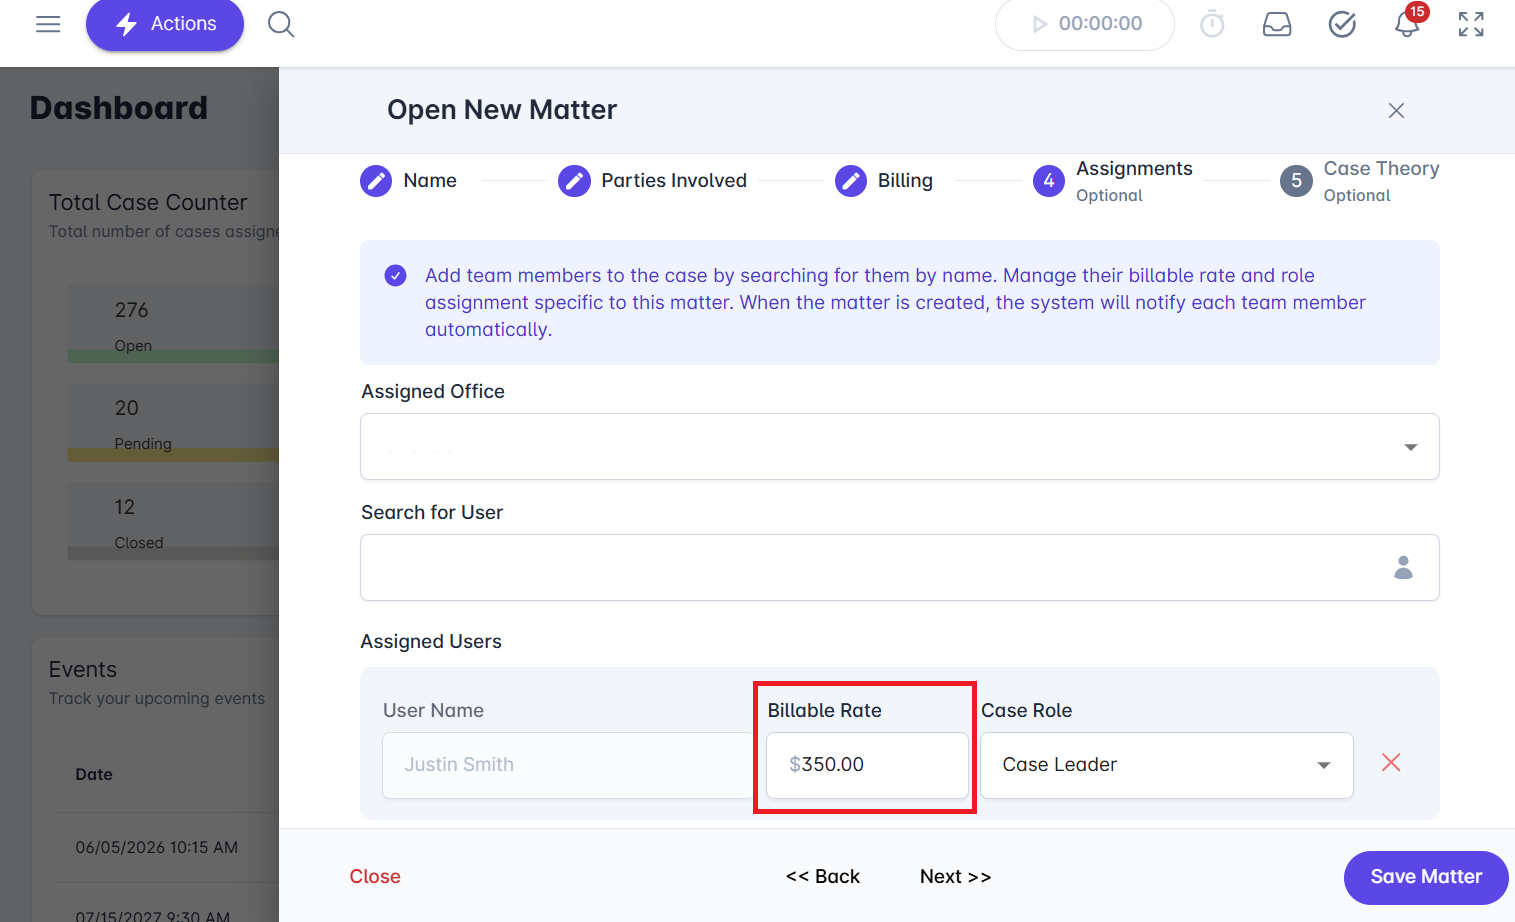Toggle fullscreen mode icon
1515x922 pixels.
click(1471, 24)
